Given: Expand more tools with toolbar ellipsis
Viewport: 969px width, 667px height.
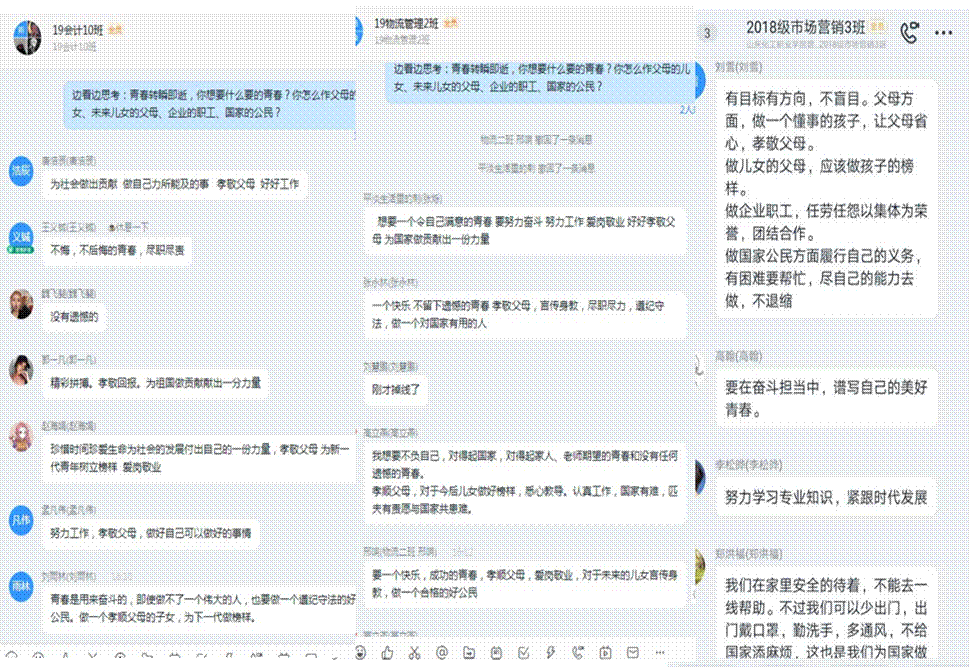Looking at the screenshot, I should coord(659,653).
